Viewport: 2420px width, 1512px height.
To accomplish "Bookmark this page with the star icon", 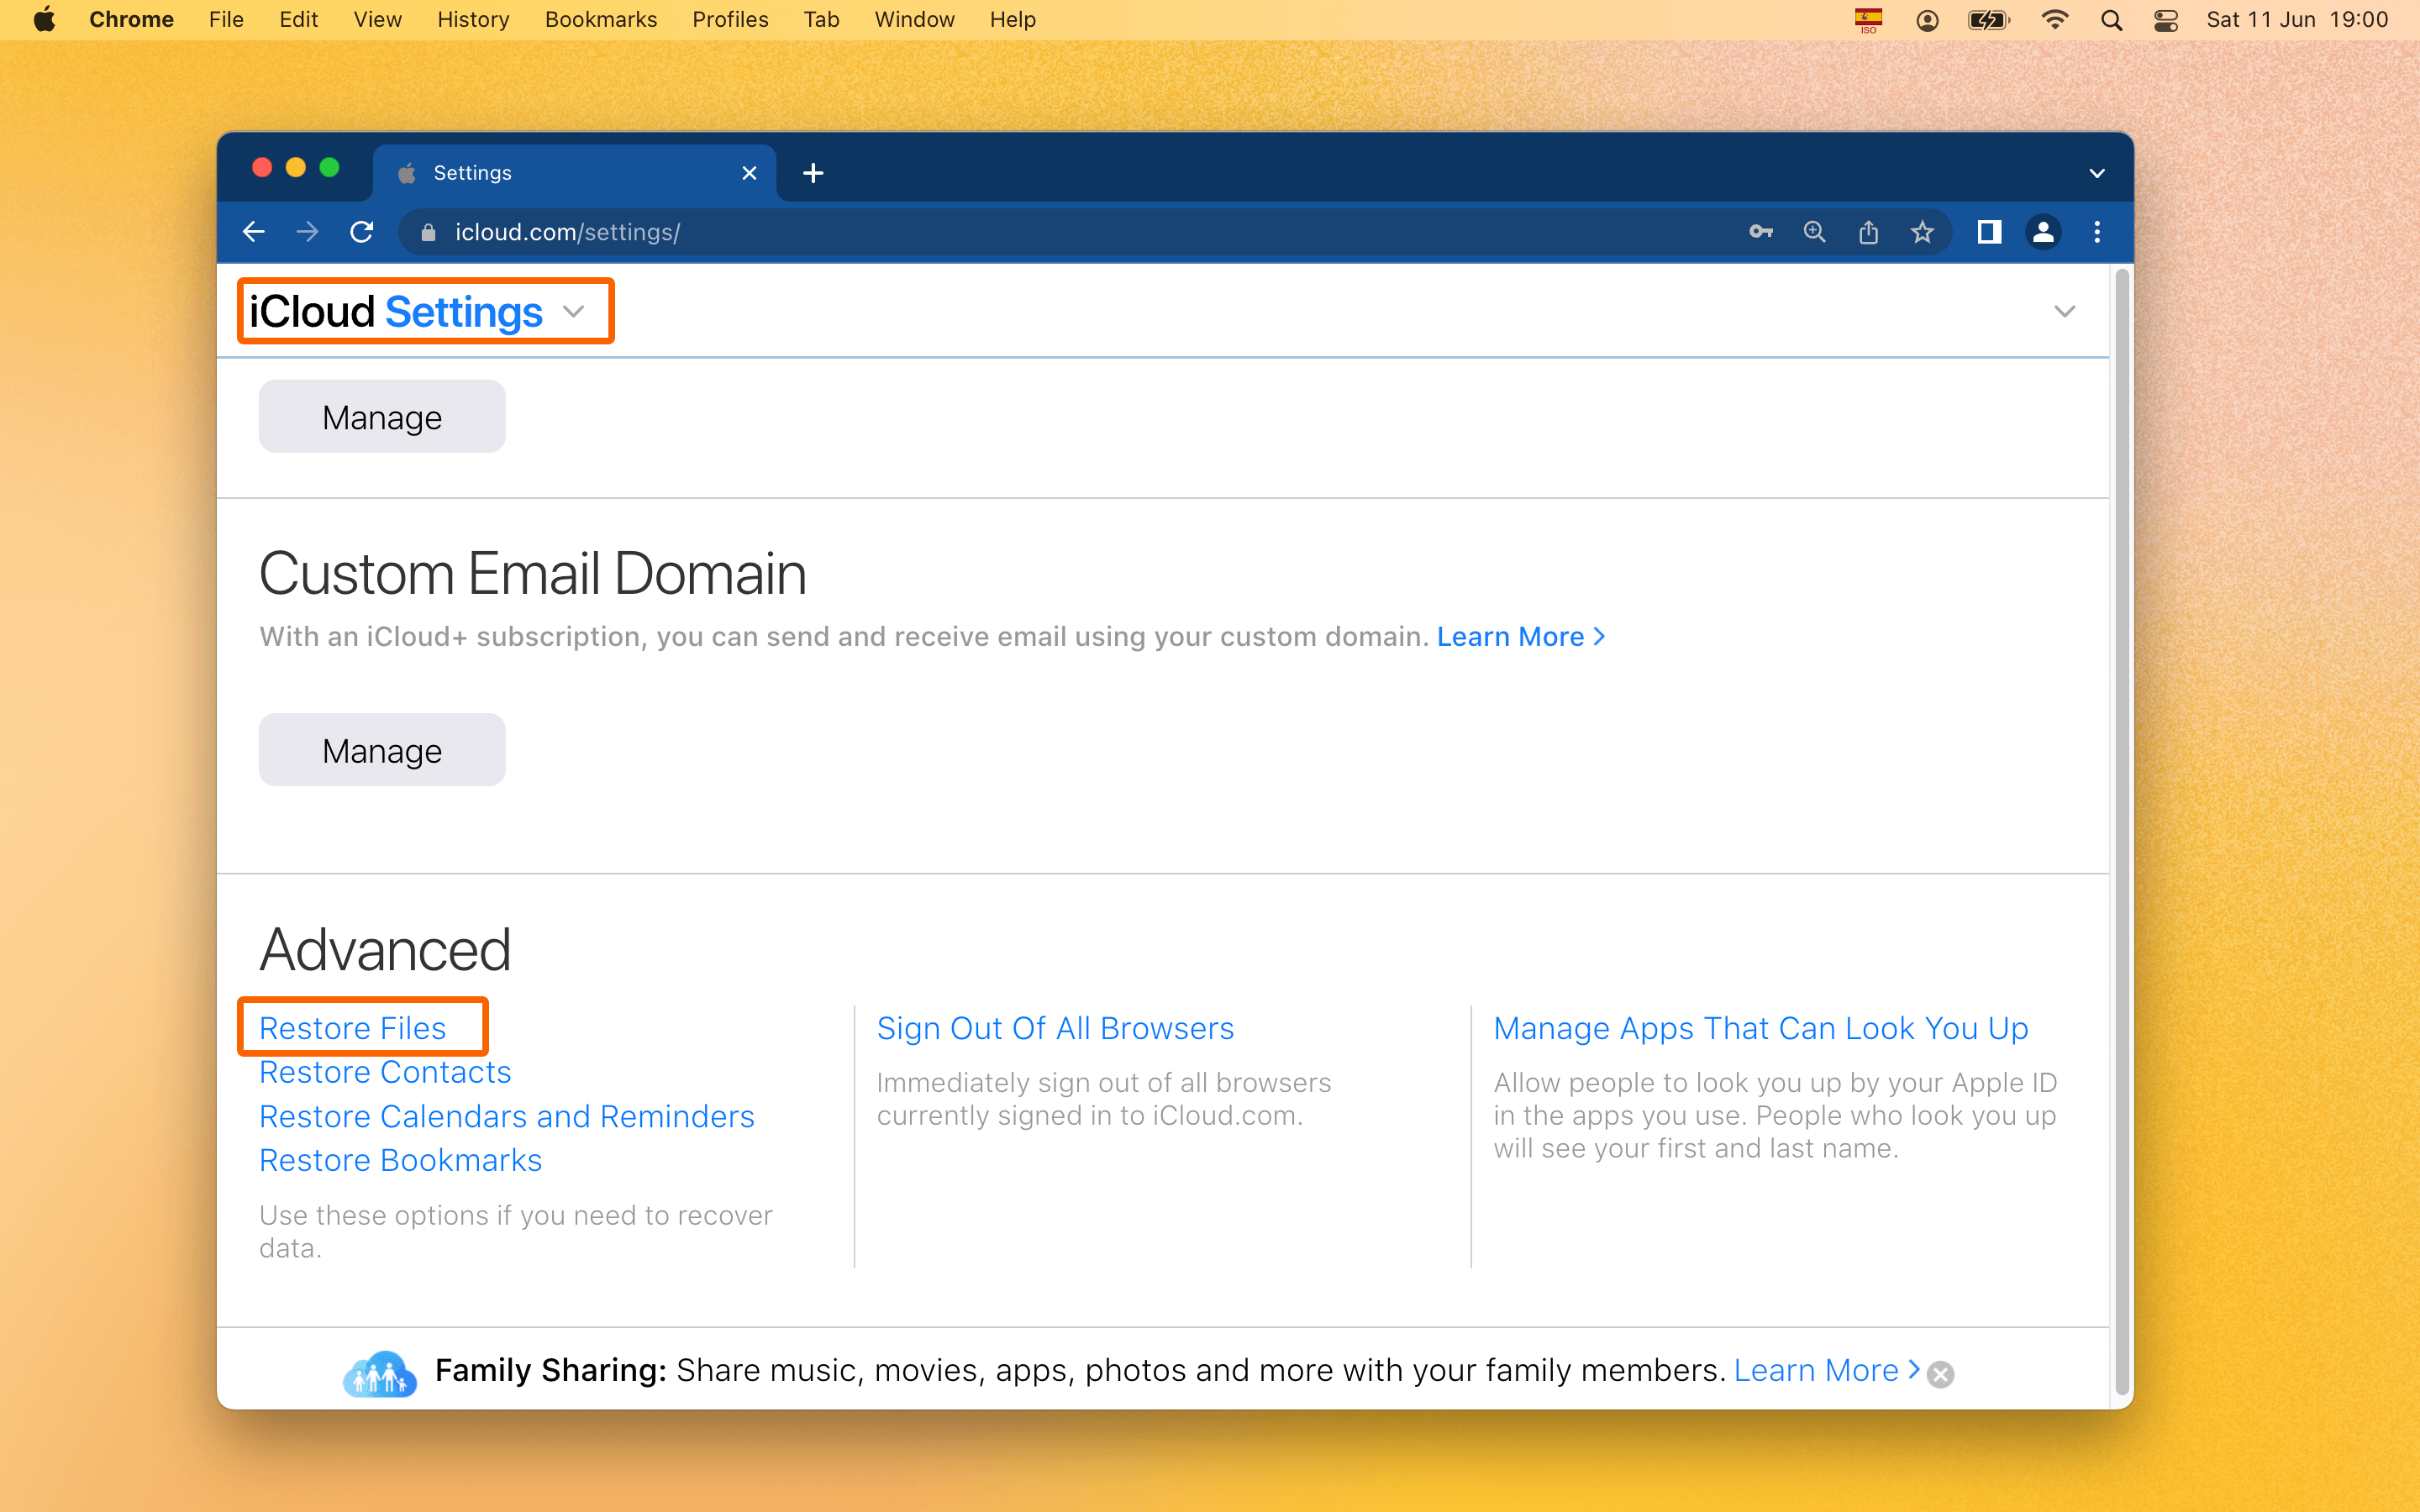I will click(1922, 232).
